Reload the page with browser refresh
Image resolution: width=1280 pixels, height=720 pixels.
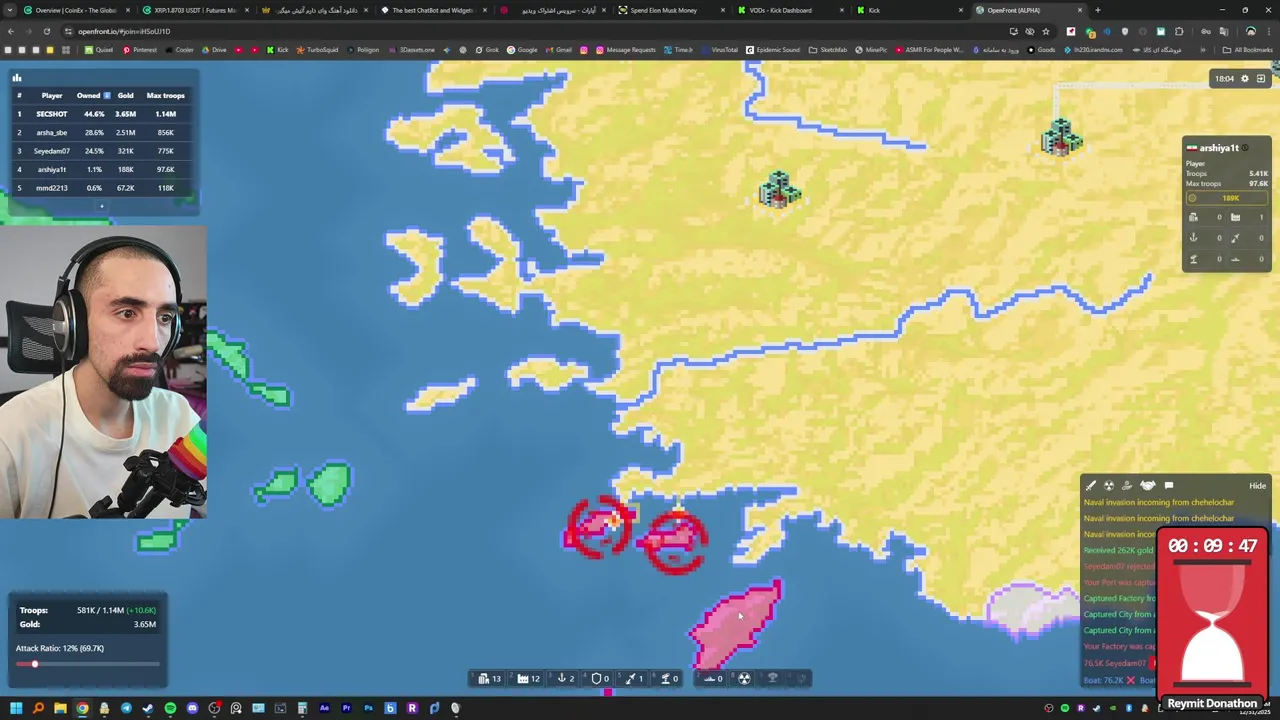(x=46, y=31)
